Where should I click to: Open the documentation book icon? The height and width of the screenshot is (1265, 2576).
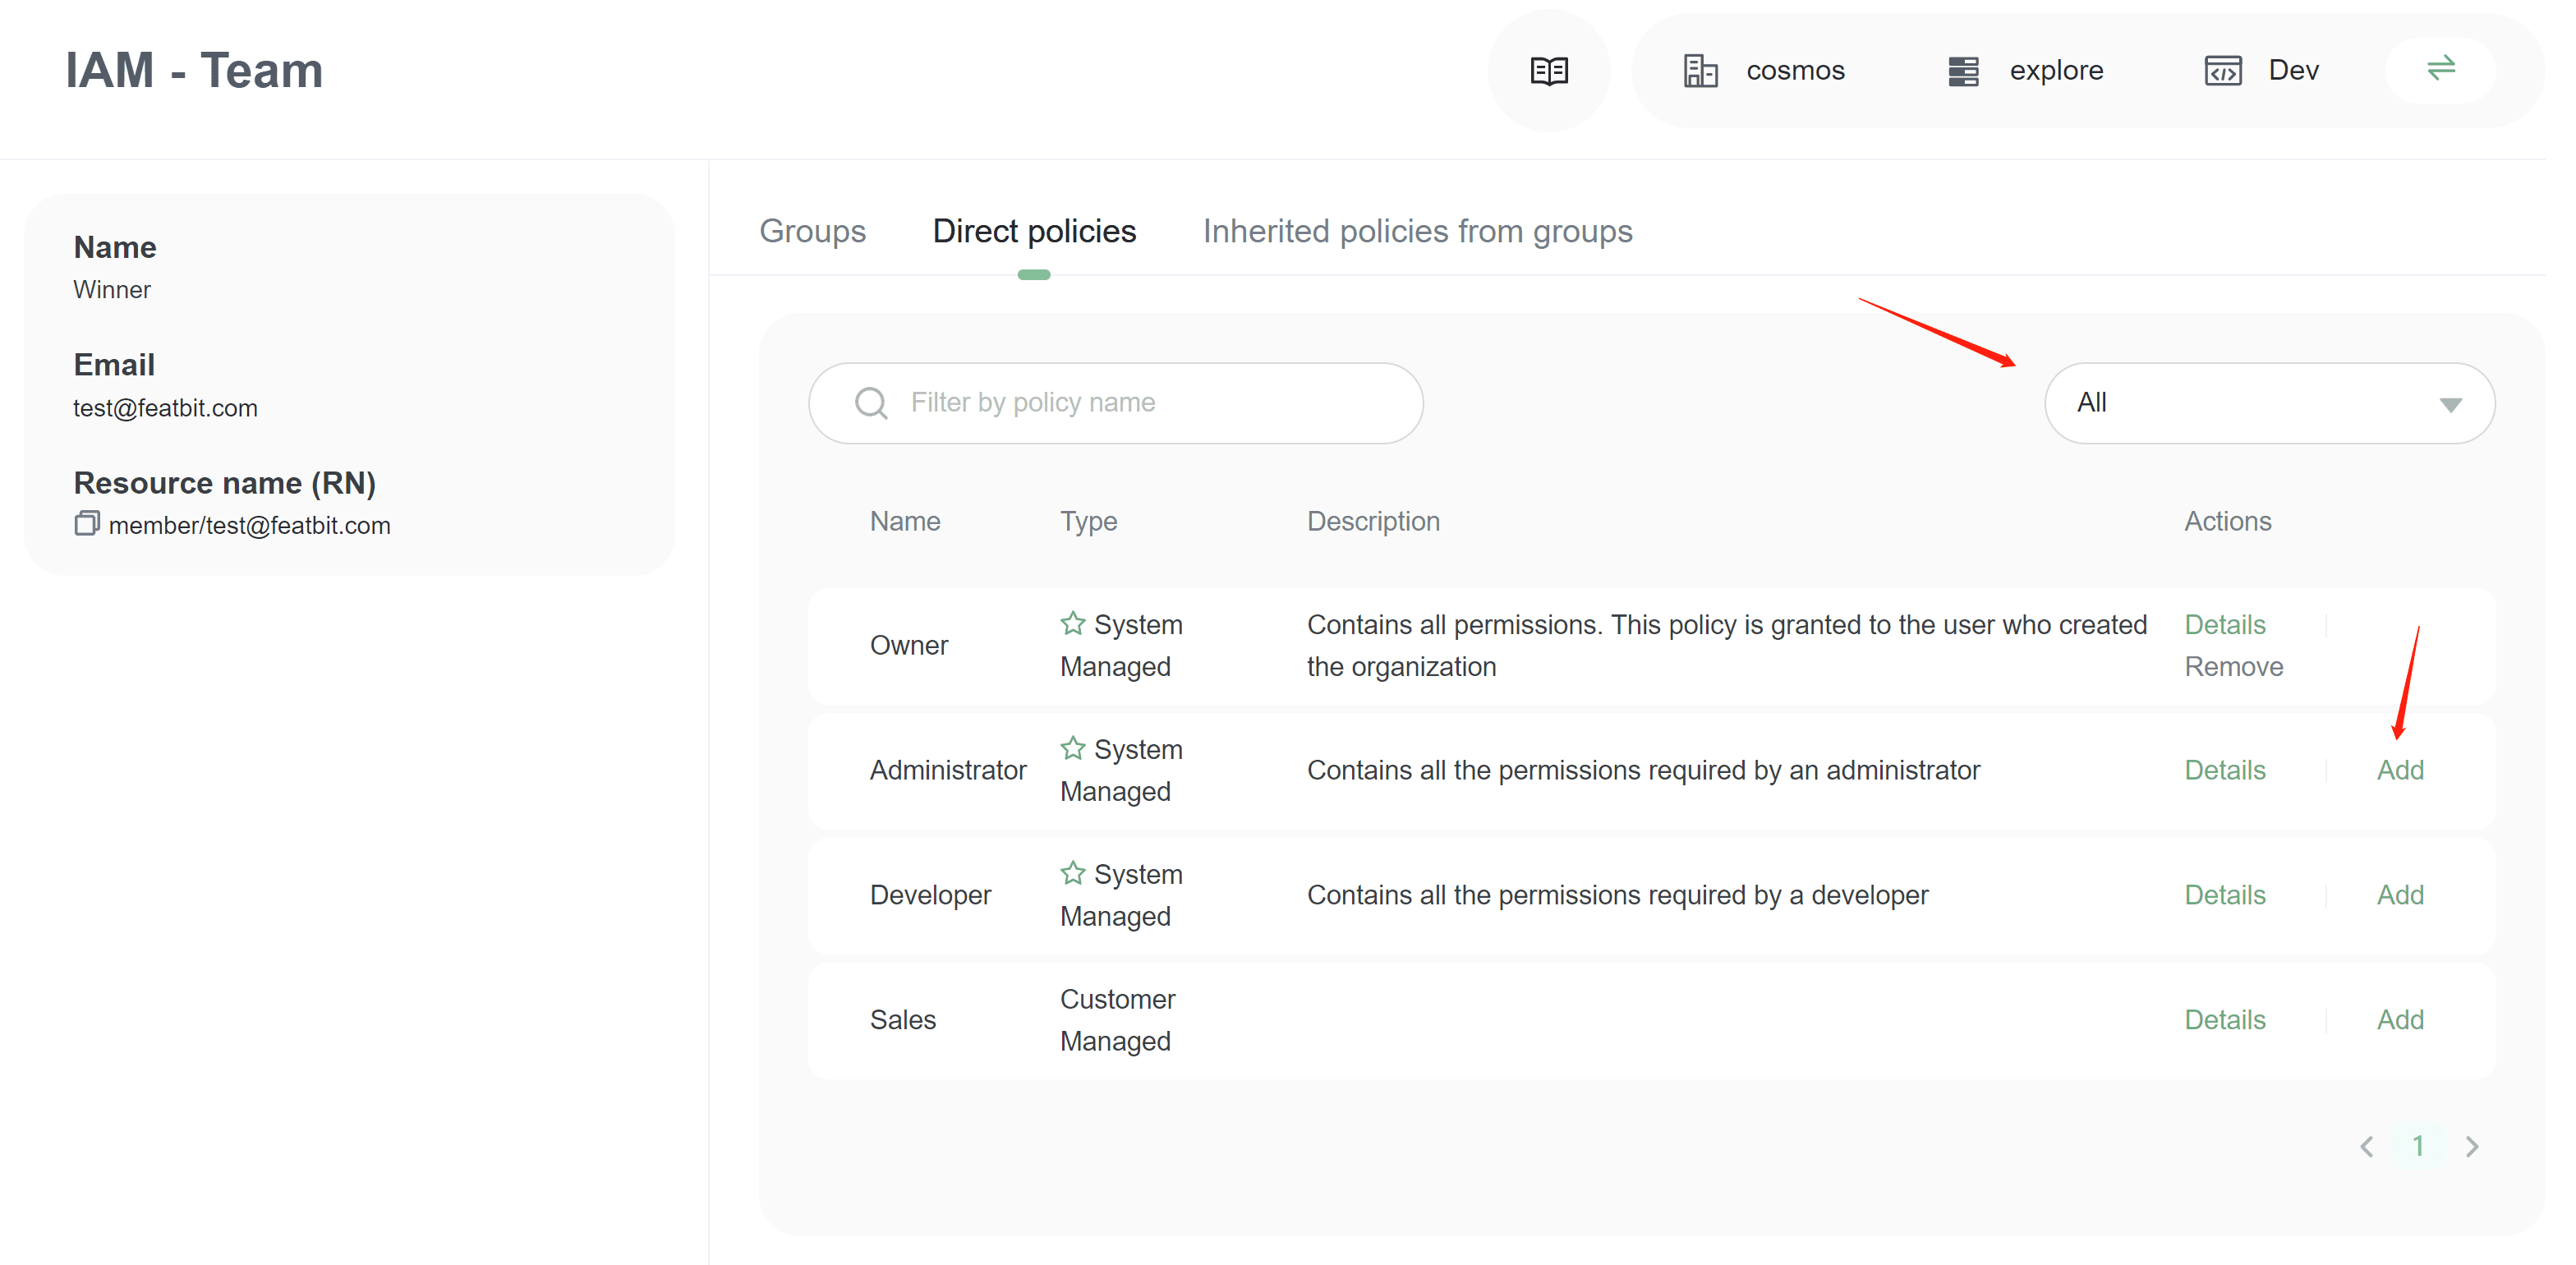1548,71
